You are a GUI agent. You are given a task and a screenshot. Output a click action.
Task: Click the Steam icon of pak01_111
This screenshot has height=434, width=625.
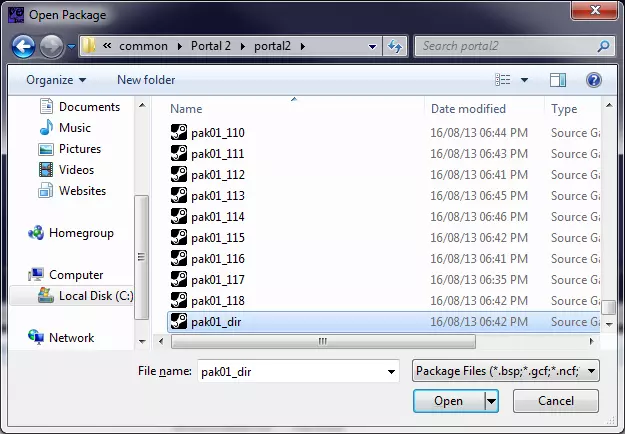coord(179,153)
